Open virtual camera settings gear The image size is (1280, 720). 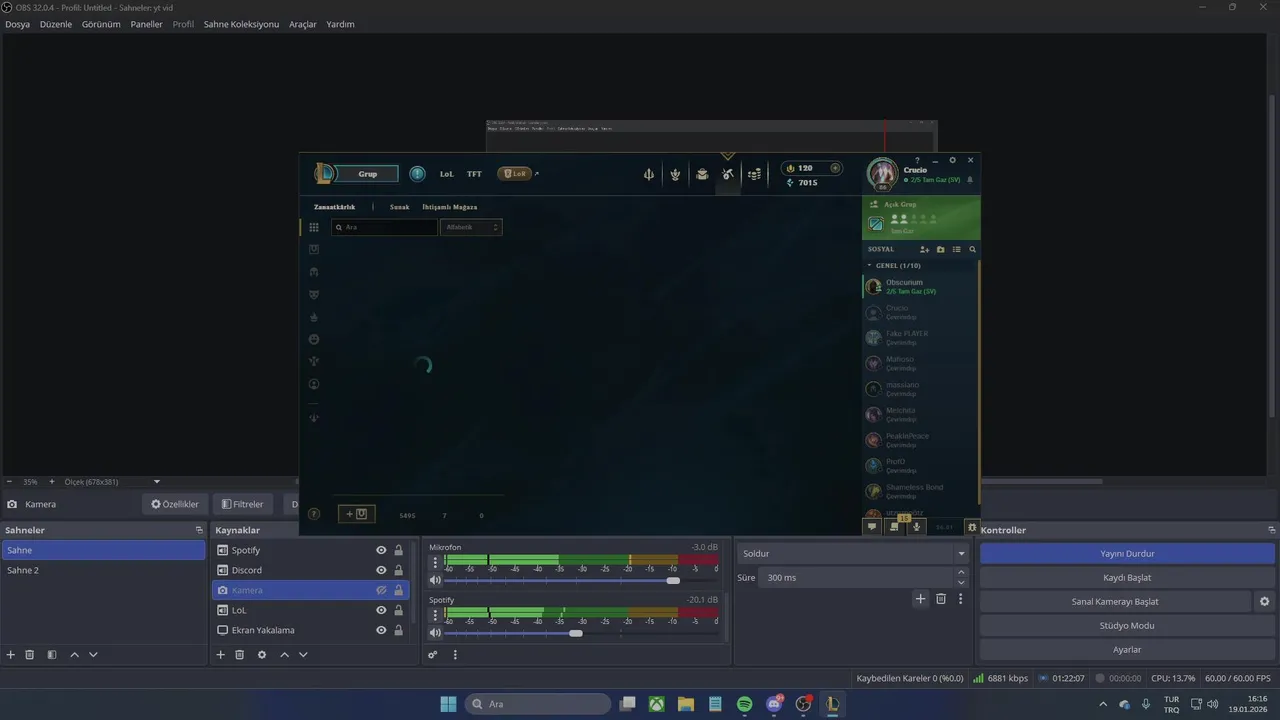1264,602
